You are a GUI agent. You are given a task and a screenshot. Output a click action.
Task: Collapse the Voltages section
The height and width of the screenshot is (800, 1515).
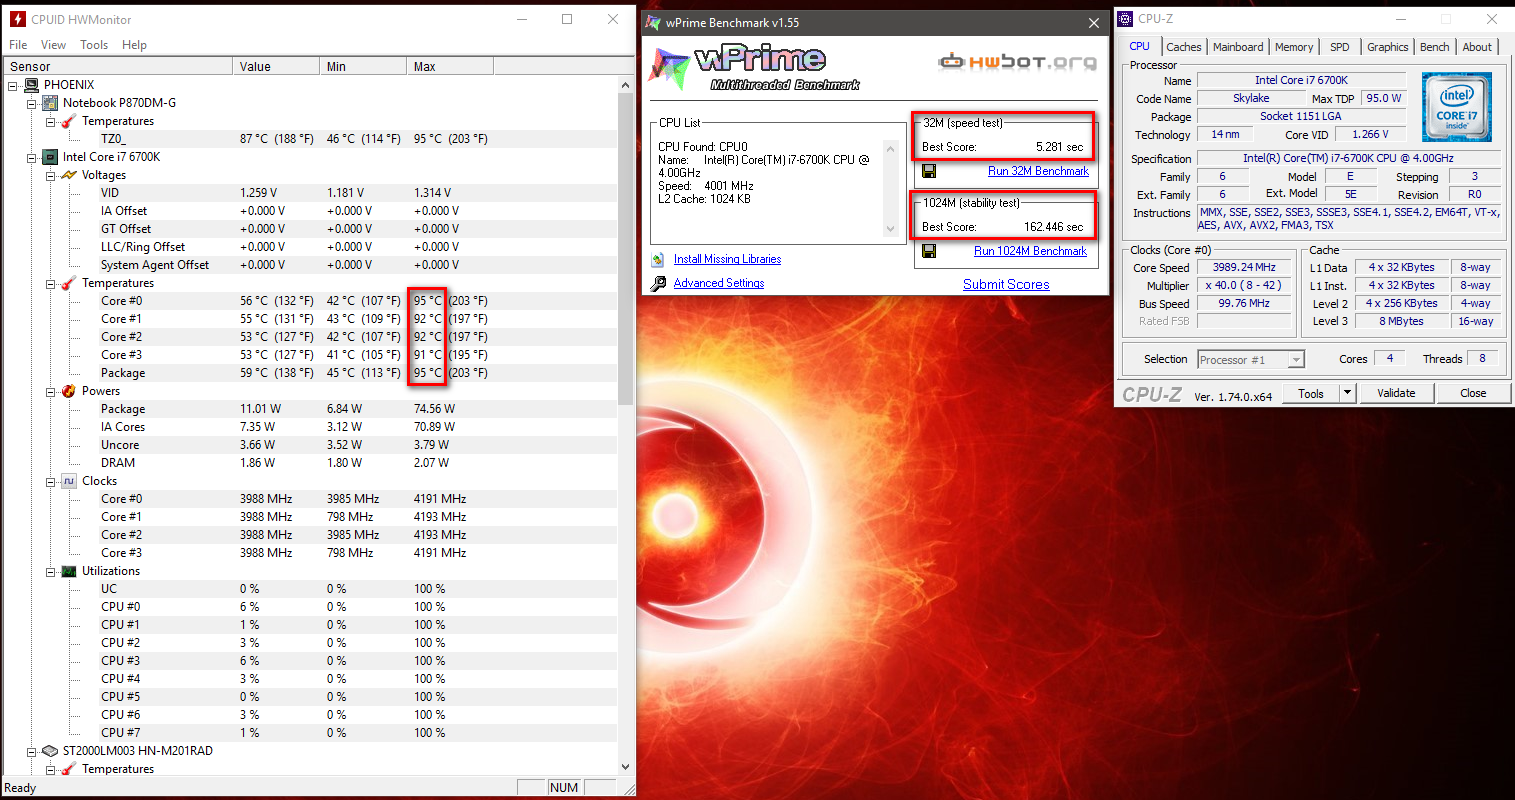tap(51, 175)
